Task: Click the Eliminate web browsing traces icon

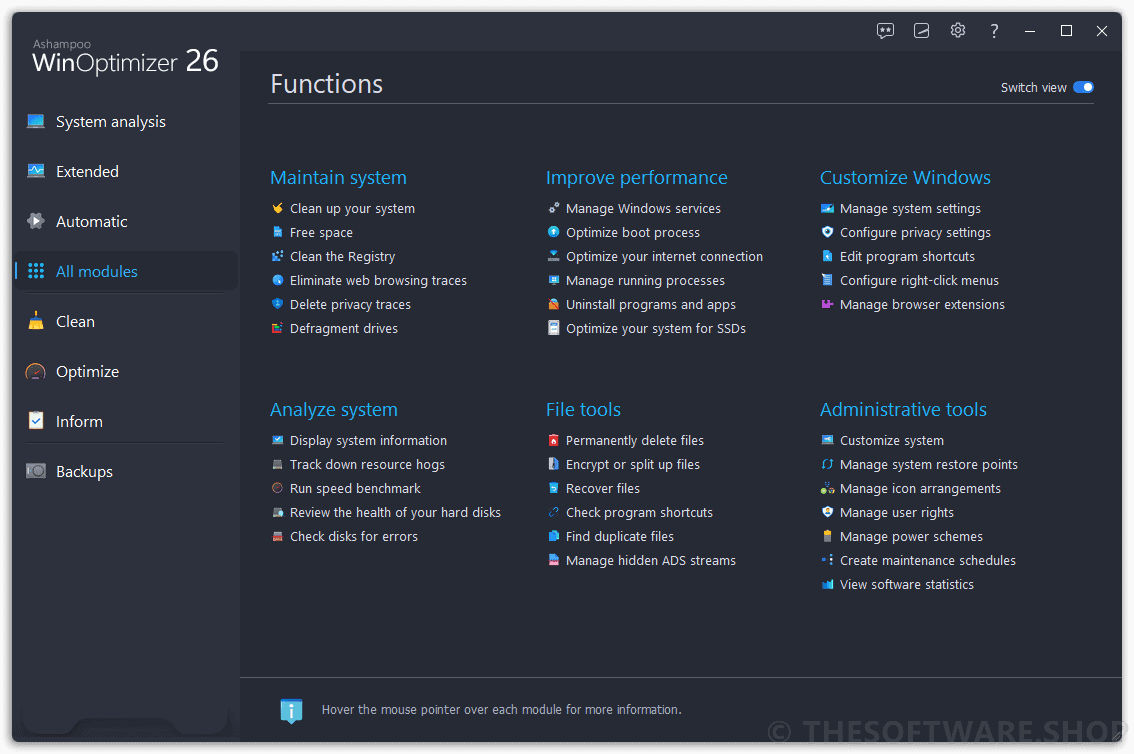Action: (278, 280)
